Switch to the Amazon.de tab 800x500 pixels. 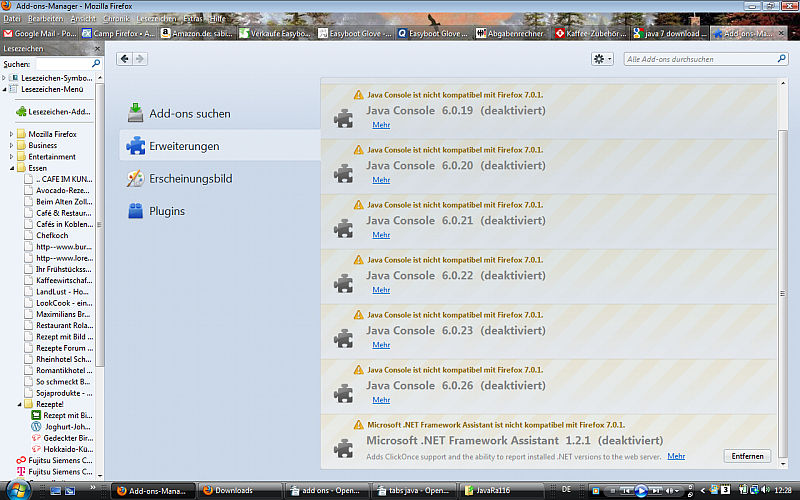point(197,34)
